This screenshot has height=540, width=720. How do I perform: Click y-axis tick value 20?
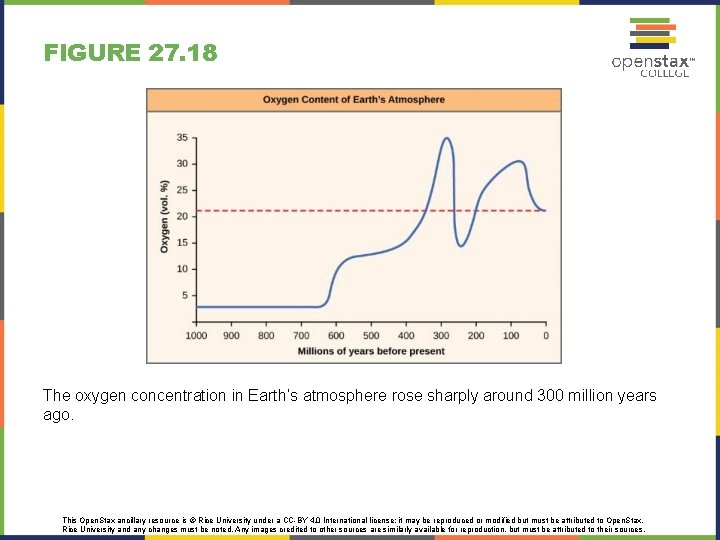[x=182, y=216]
